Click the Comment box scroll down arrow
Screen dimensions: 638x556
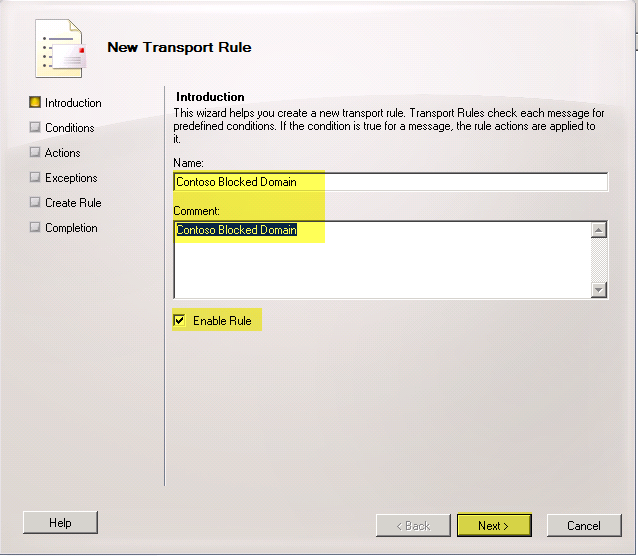pos(599,290)
